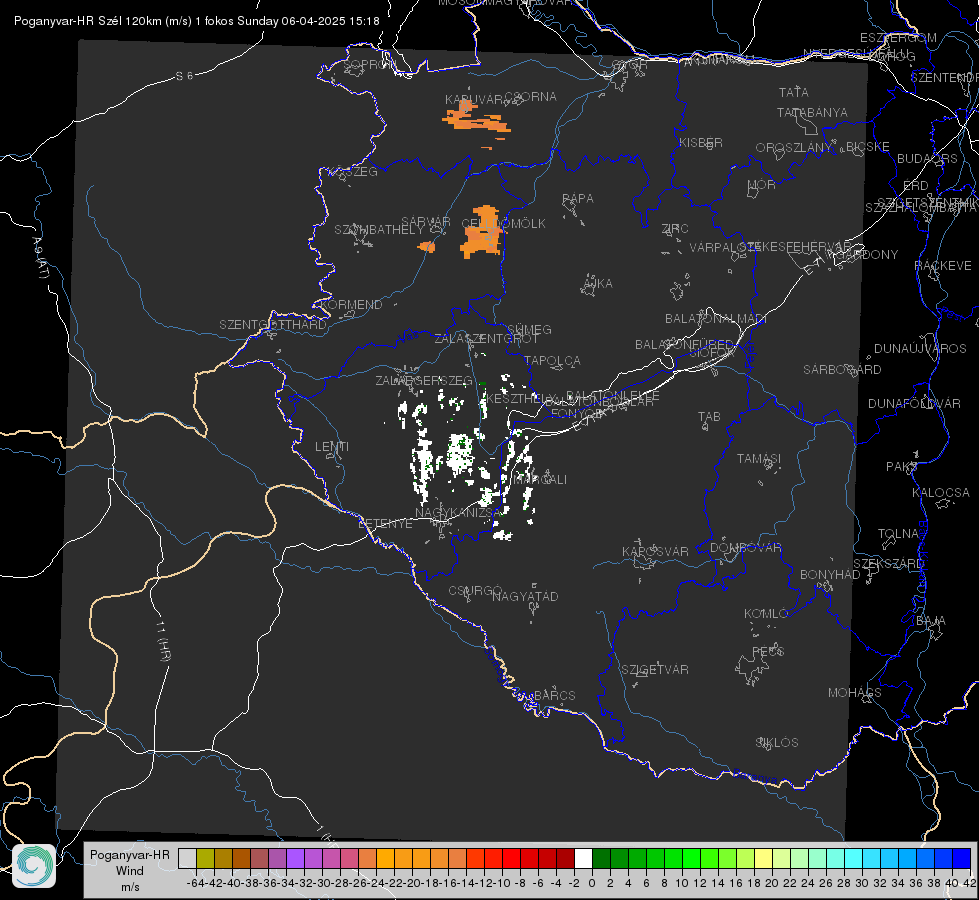Screen dimensions: 979x900
Task: Click the 'SOPRON' city label
Action: point(369,64)
